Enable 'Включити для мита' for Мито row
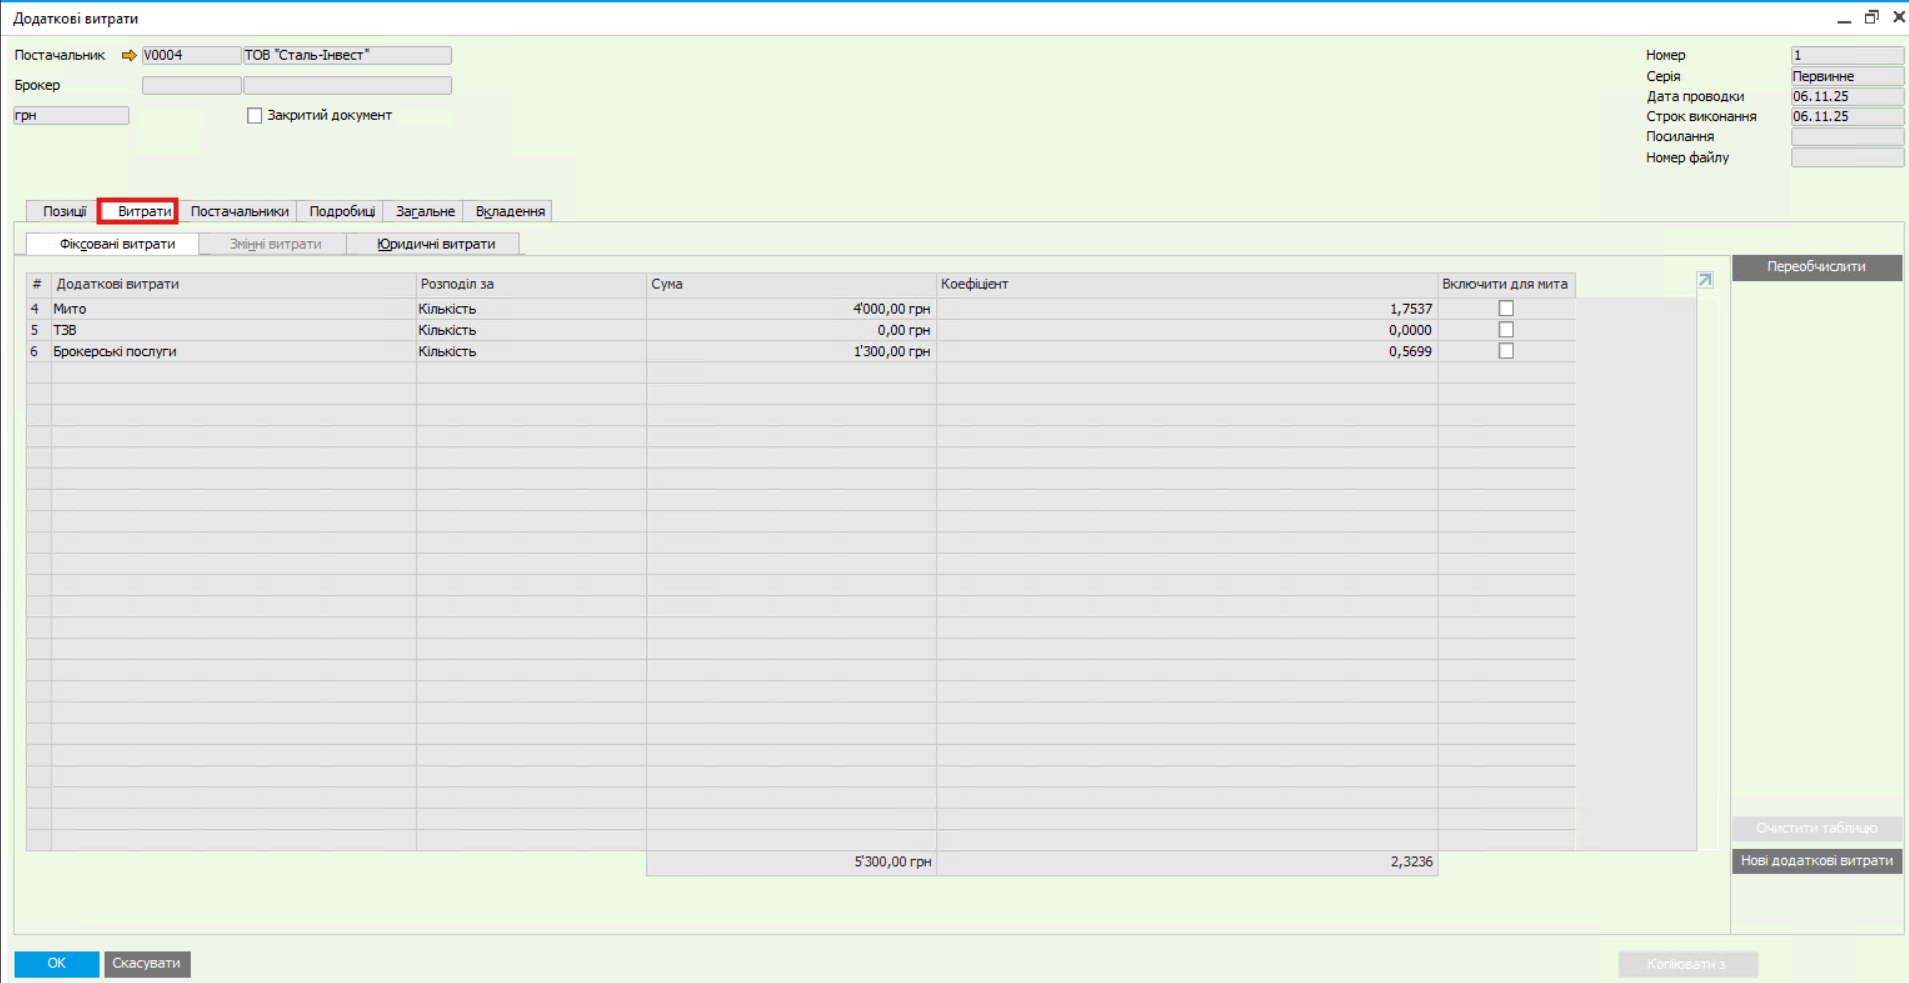Screen dimensions: 1909x983 pyautogui.click(x=1506, y=309)
